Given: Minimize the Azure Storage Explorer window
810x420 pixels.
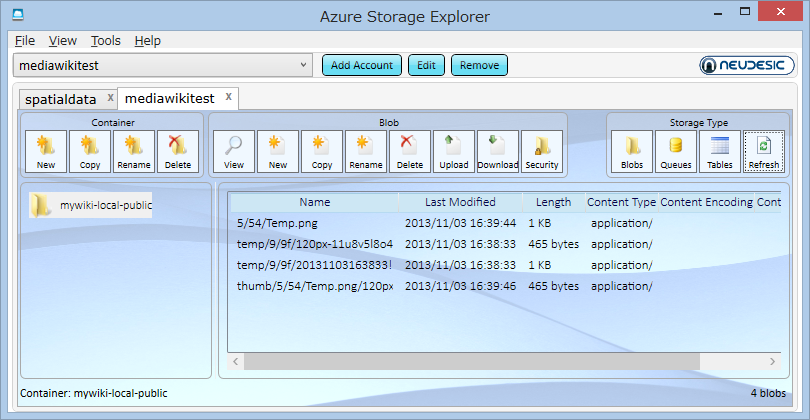Looking at the screenshot, I should 718,12.
